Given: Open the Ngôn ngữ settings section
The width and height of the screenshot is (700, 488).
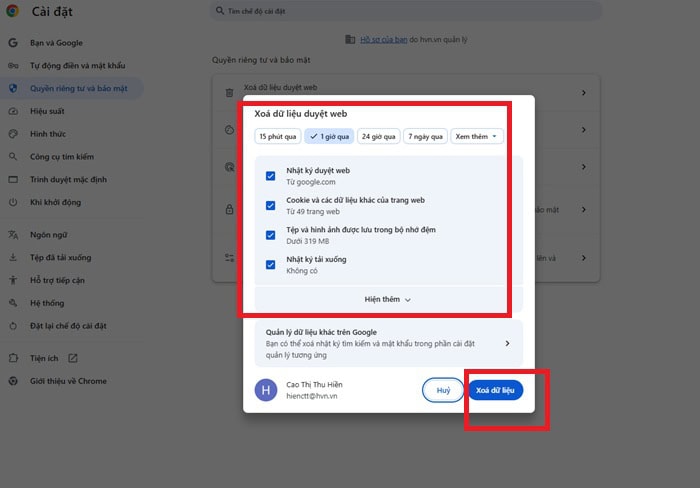Looking at the screenshot, I should (49, 235).
